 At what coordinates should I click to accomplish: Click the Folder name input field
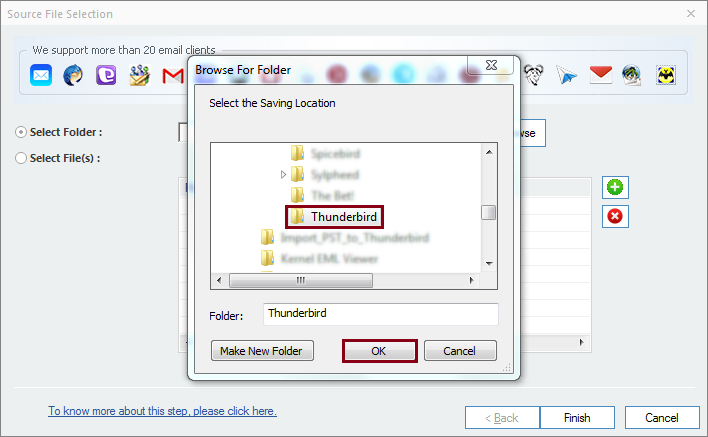coord(381,314)
